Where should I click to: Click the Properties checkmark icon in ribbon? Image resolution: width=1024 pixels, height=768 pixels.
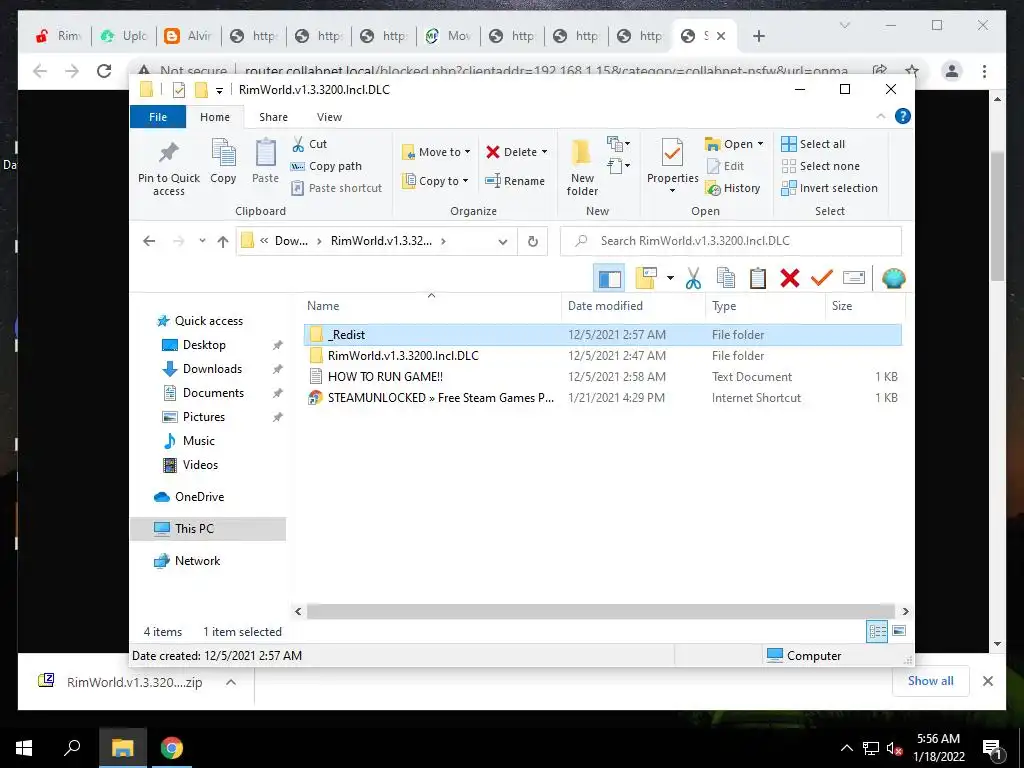click(672, 153)
